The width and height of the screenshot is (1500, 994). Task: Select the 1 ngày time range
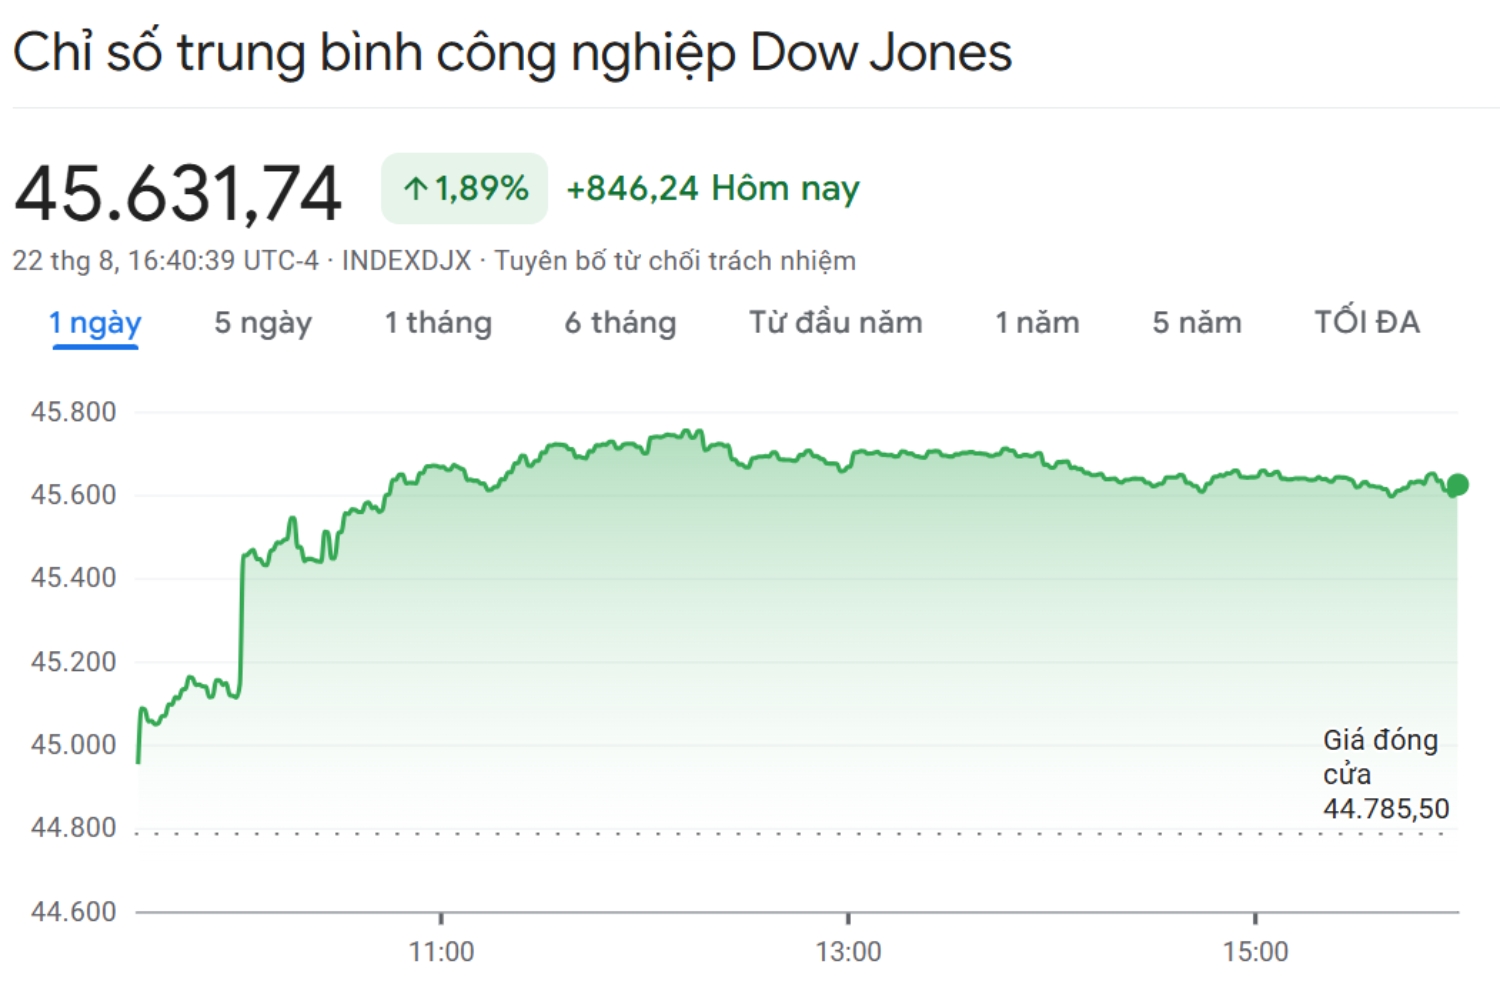(x=93, y=322)
